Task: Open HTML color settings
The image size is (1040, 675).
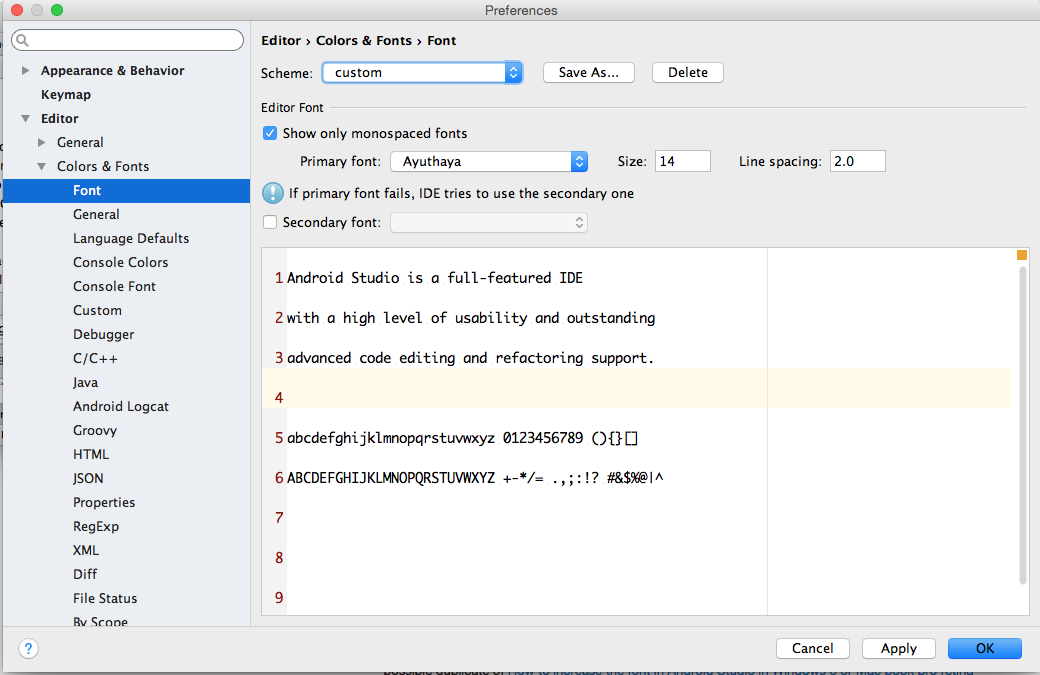Action: [91, 454]
